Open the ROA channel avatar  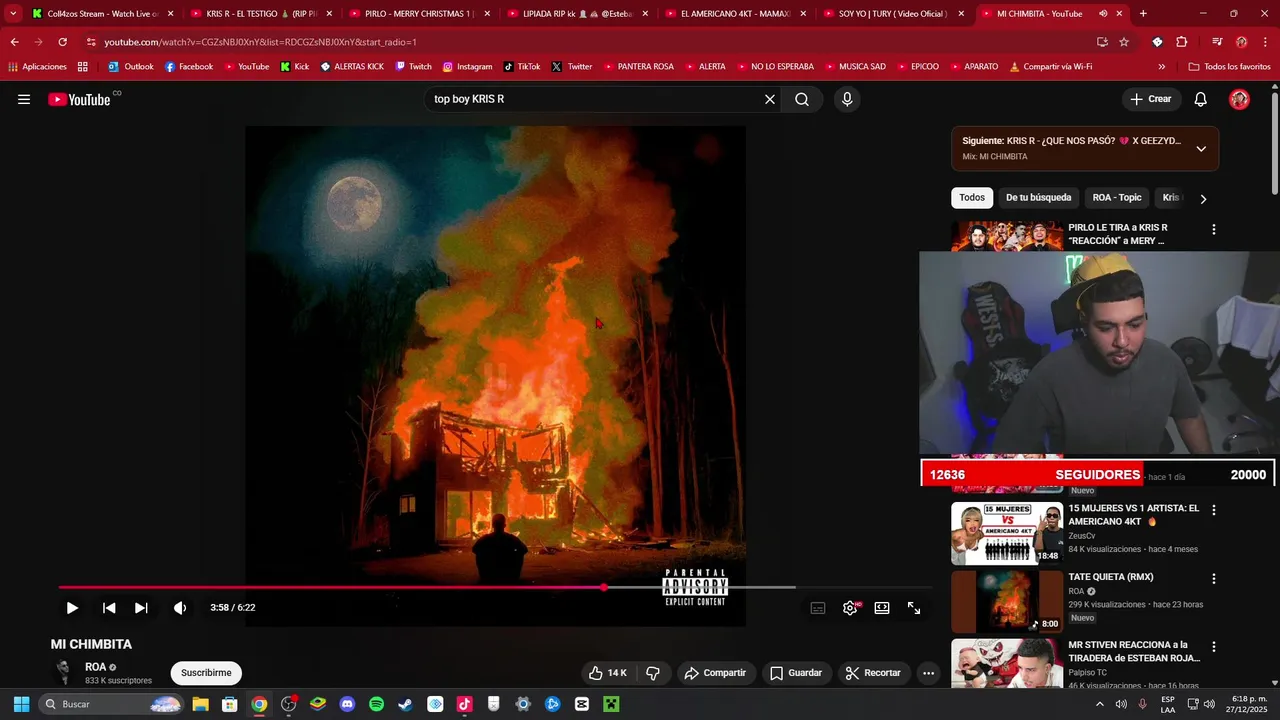[64, 672]
